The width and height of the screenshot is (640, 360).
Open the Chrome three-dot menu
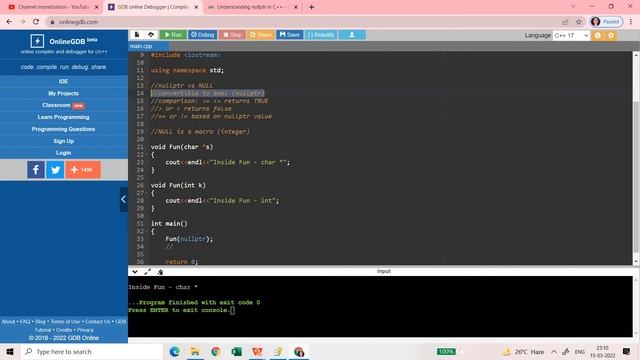(x=631, y=22)
